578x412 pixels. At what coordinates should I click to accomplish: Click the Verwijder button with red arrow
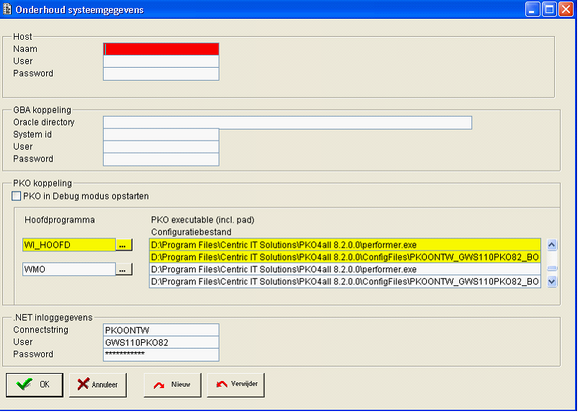[236, 385]
